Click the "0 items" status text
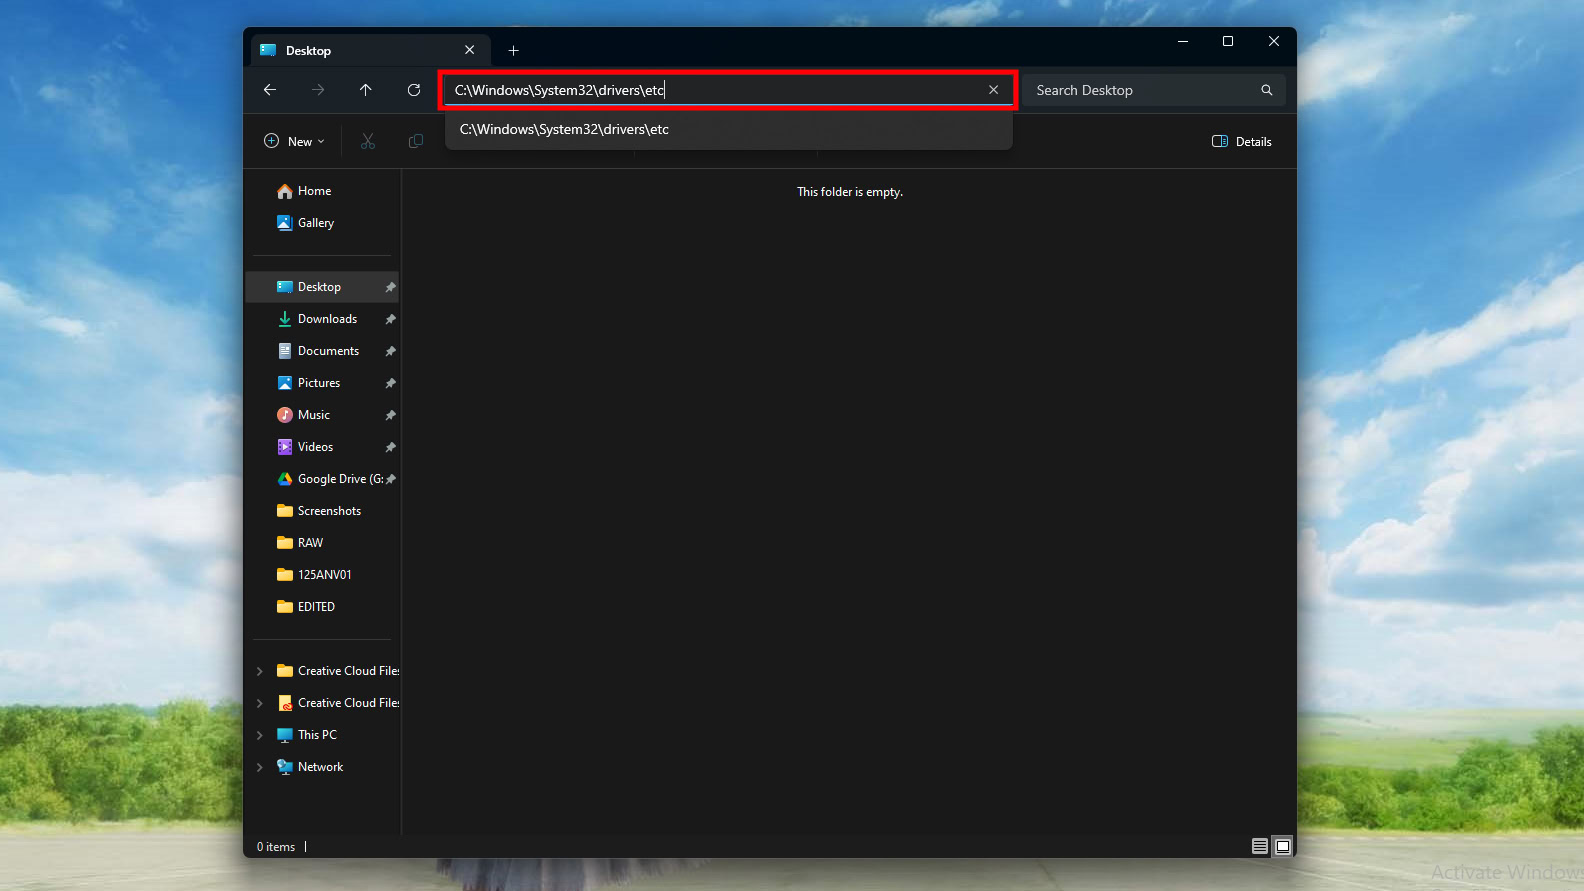 click(276, 847)
